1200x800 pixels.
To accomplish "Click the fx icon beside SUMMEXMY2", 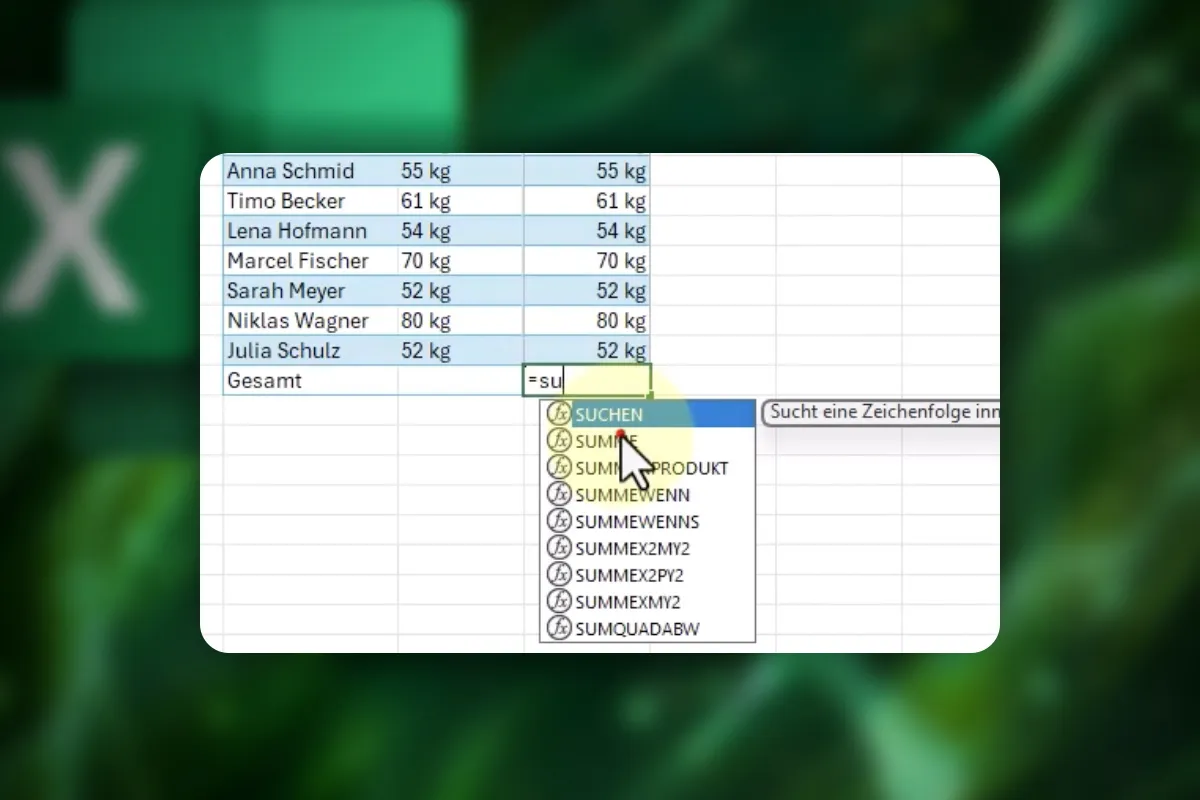I will coord(559,602).
